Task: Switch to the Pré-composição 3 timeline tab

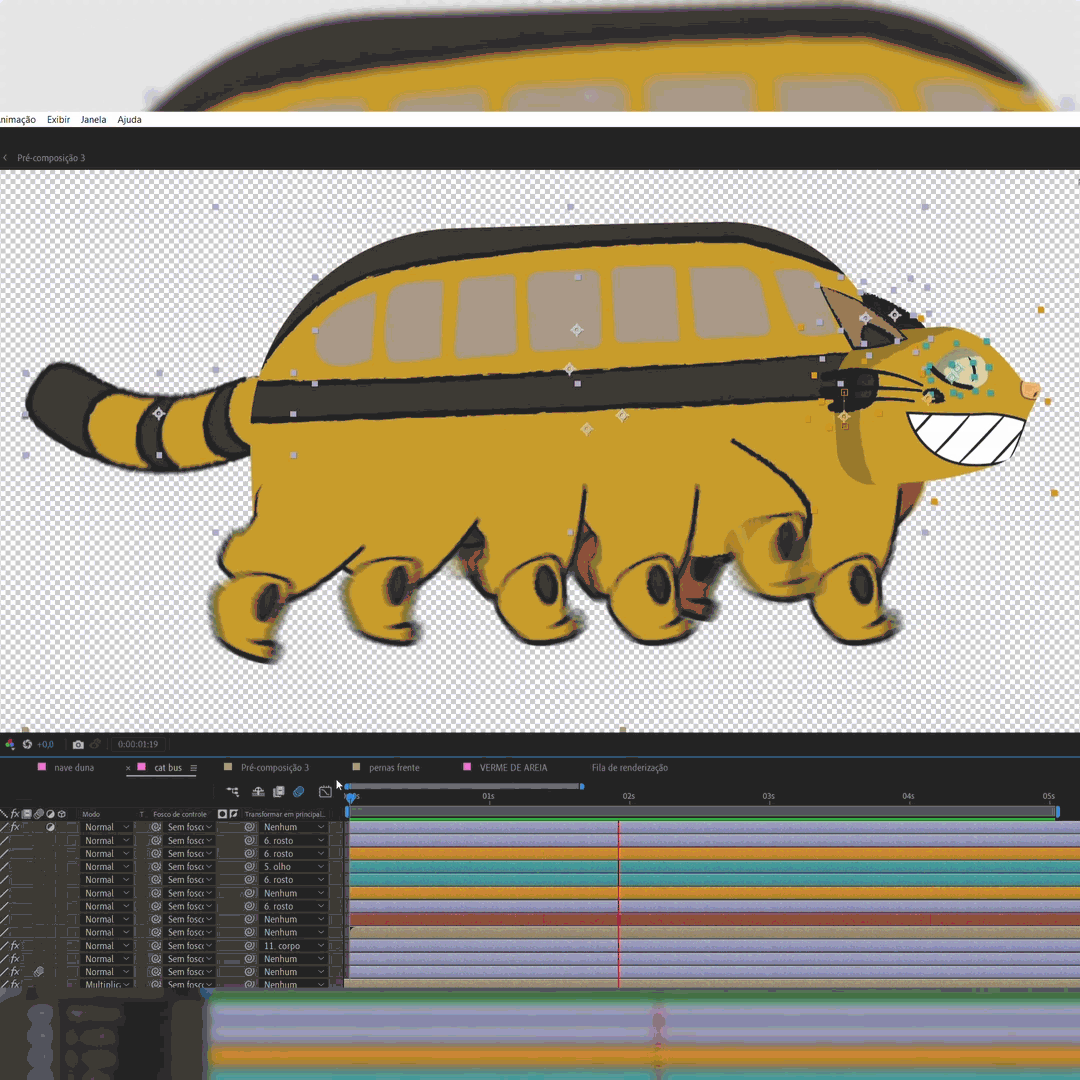Action: (x=275, y=768)
